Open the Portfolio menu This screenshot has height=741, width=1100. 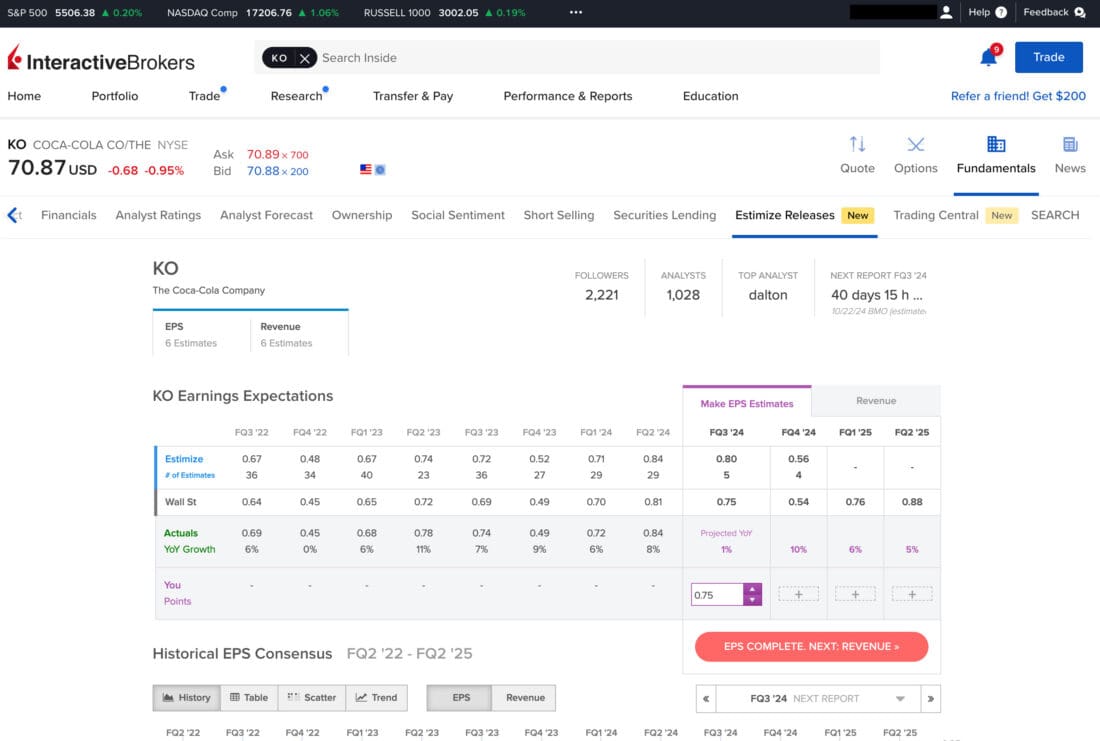pos(114,96)
